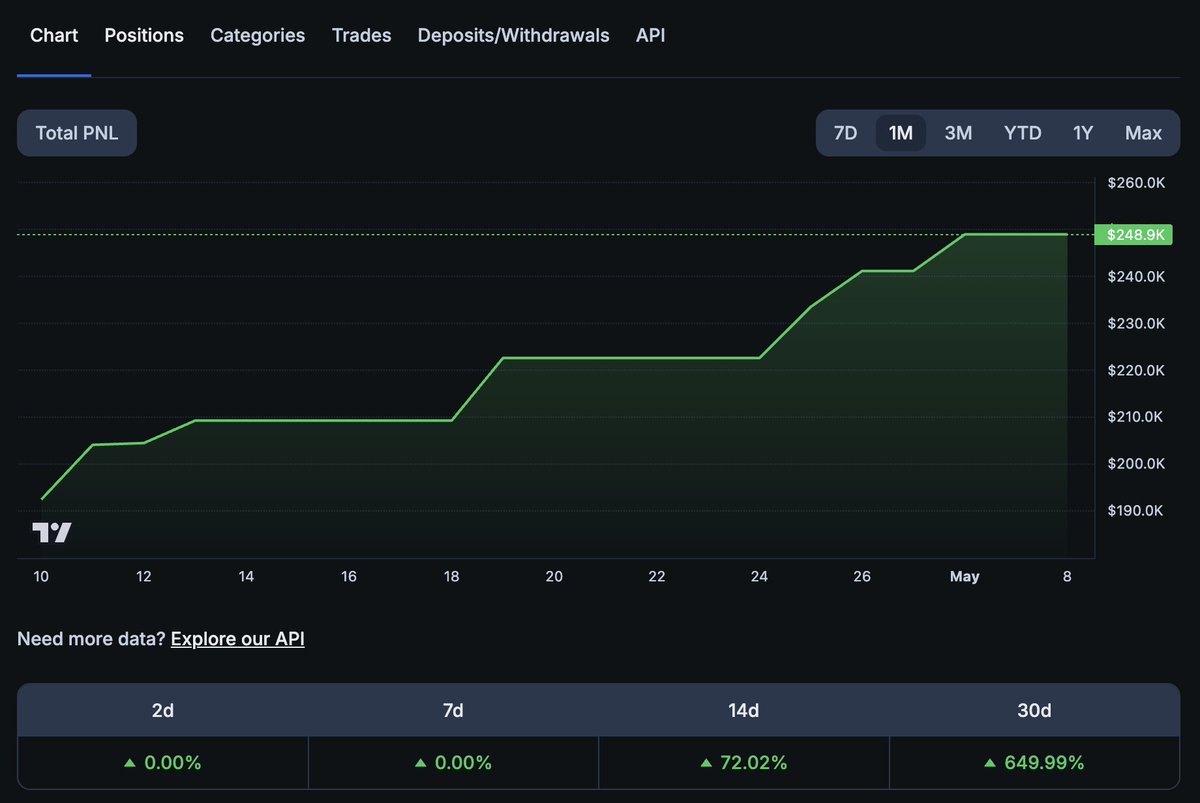Switch to the API tab
This screenshot has height=803, width=1200.
coord(650,36)
